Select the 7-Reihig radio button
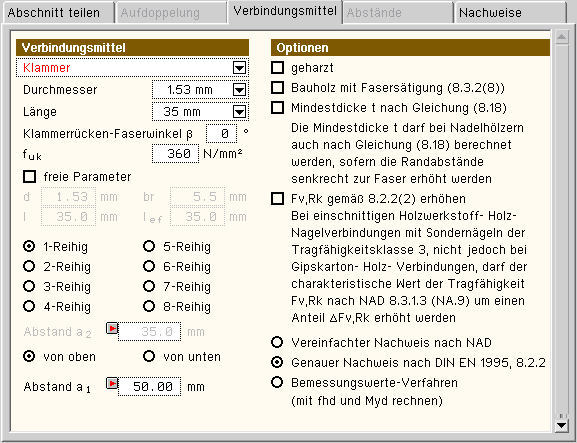The image size is (577, 443). (149, 286)
